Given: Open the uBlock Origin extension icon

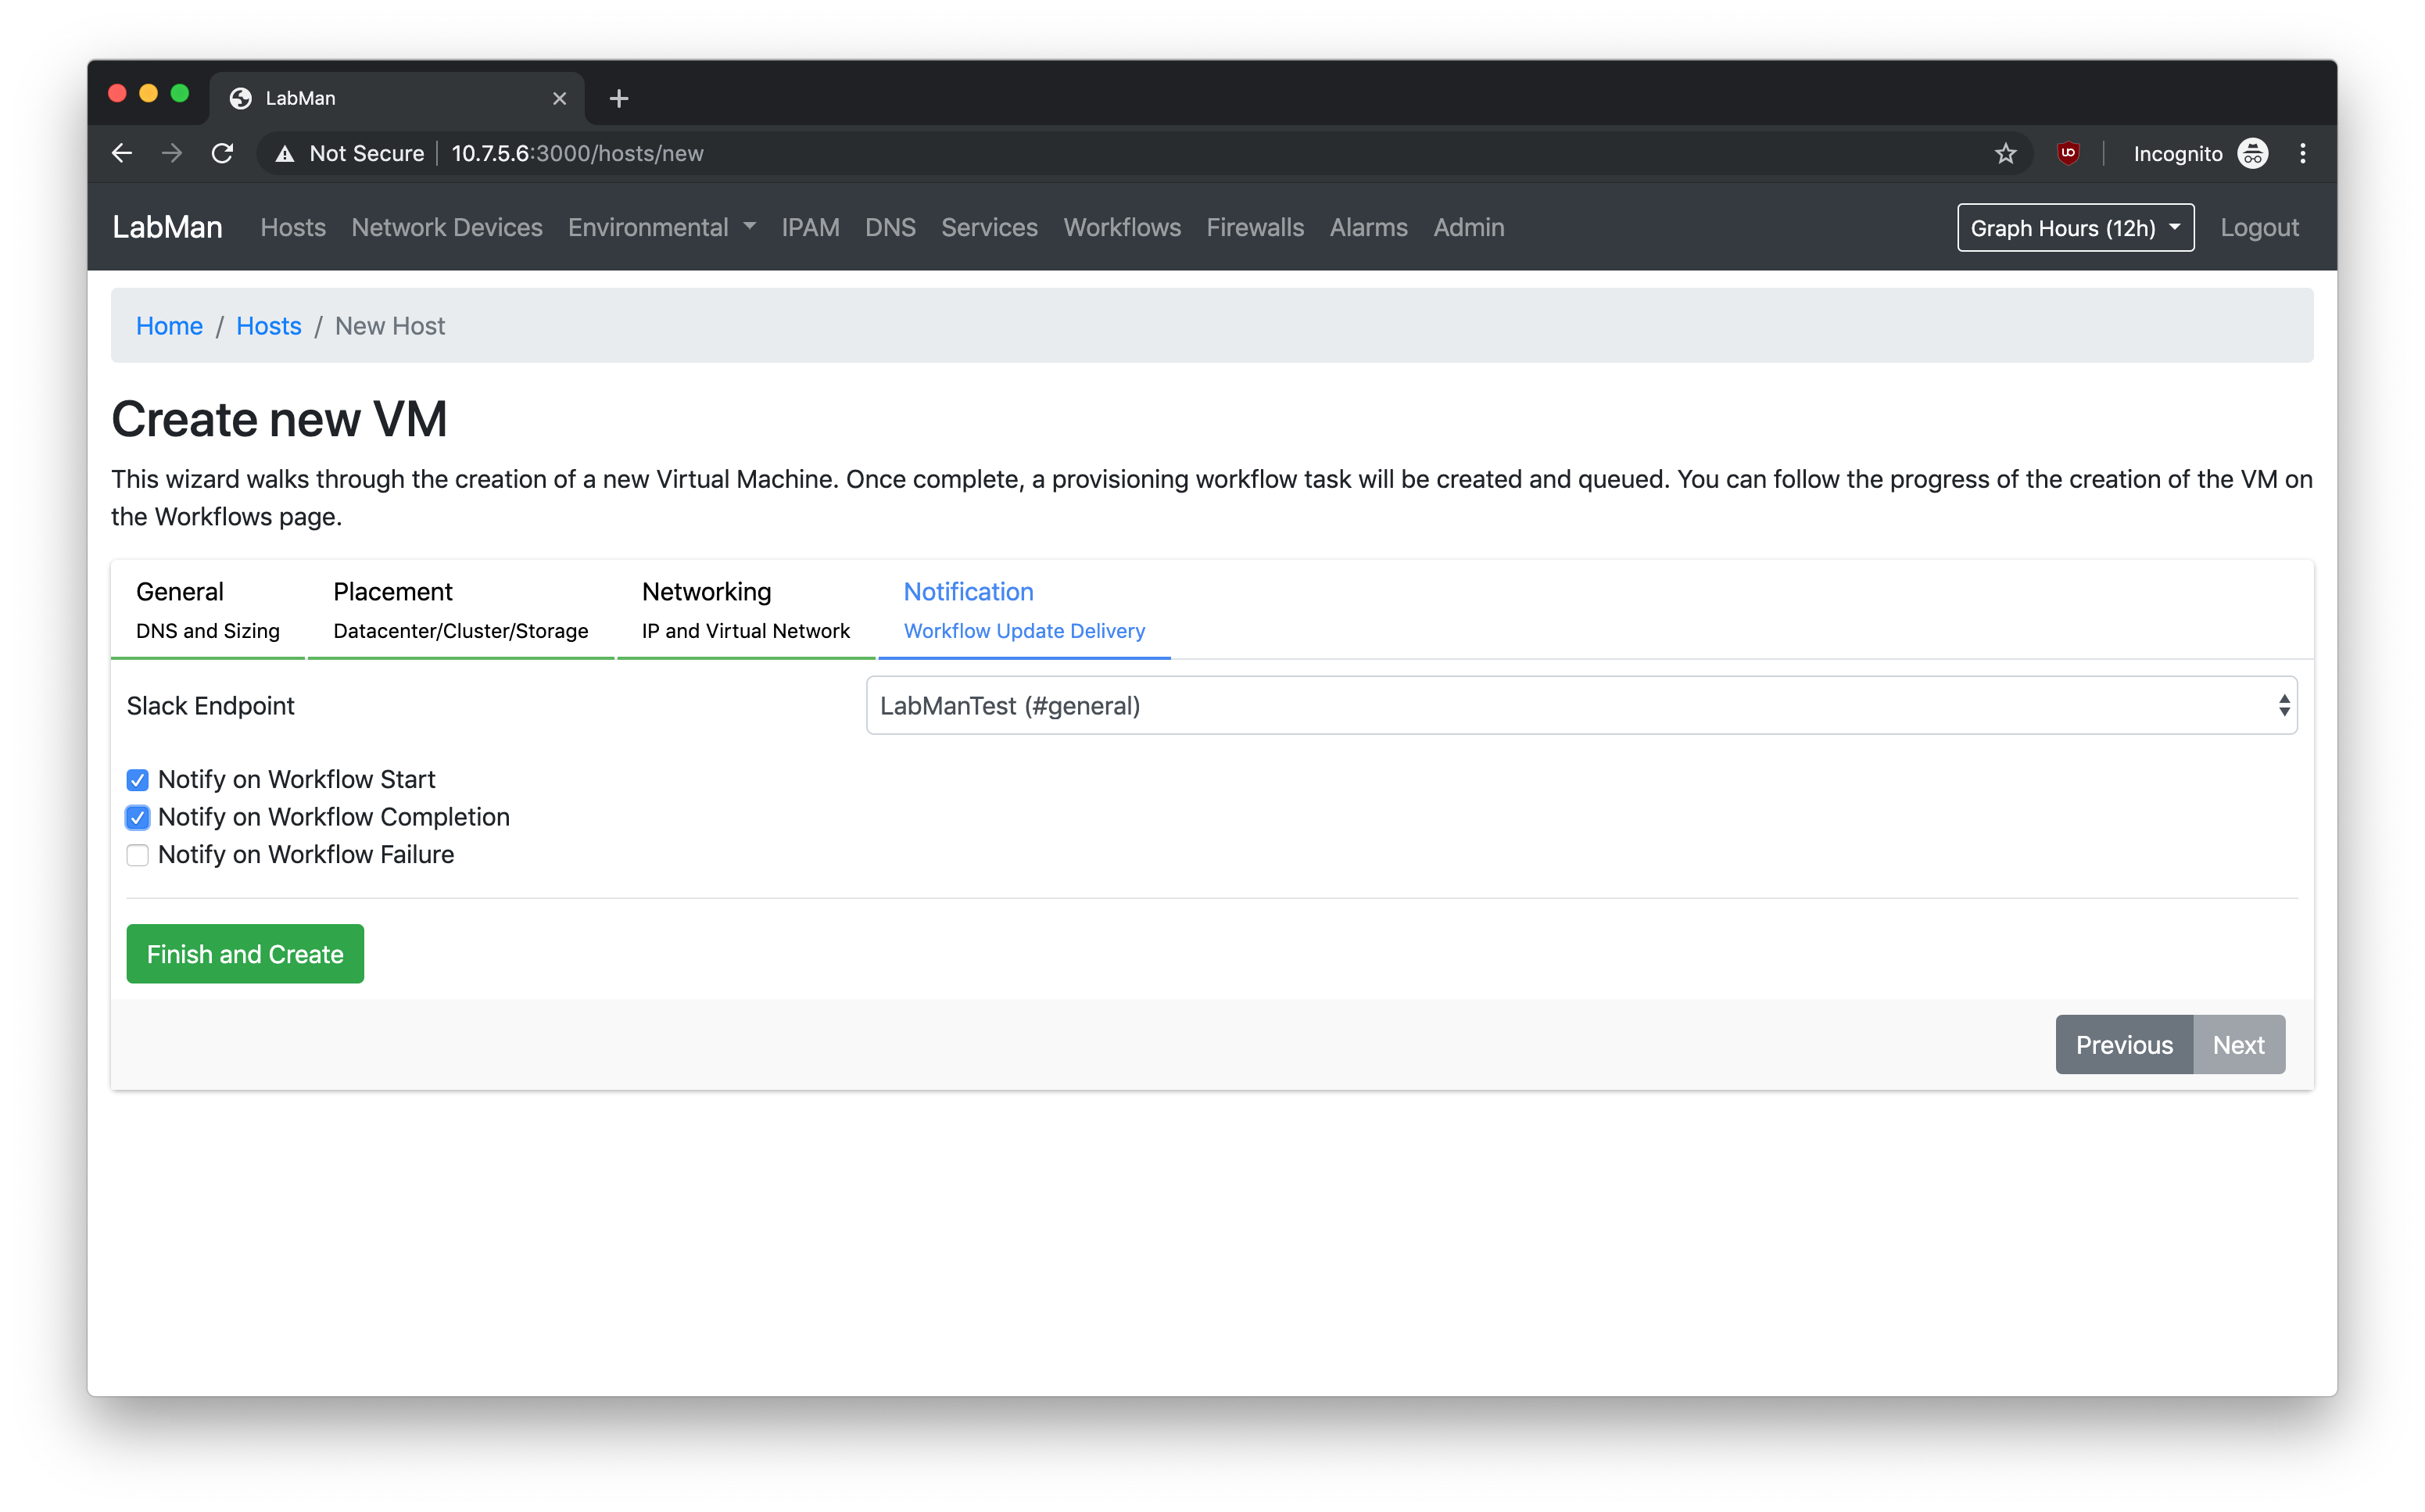Looking at the screenshot, I should [2068, 153].
